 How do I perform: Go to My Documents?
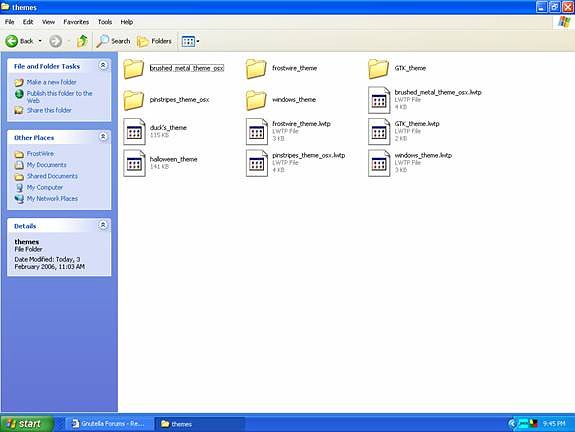tap(46, 165)
